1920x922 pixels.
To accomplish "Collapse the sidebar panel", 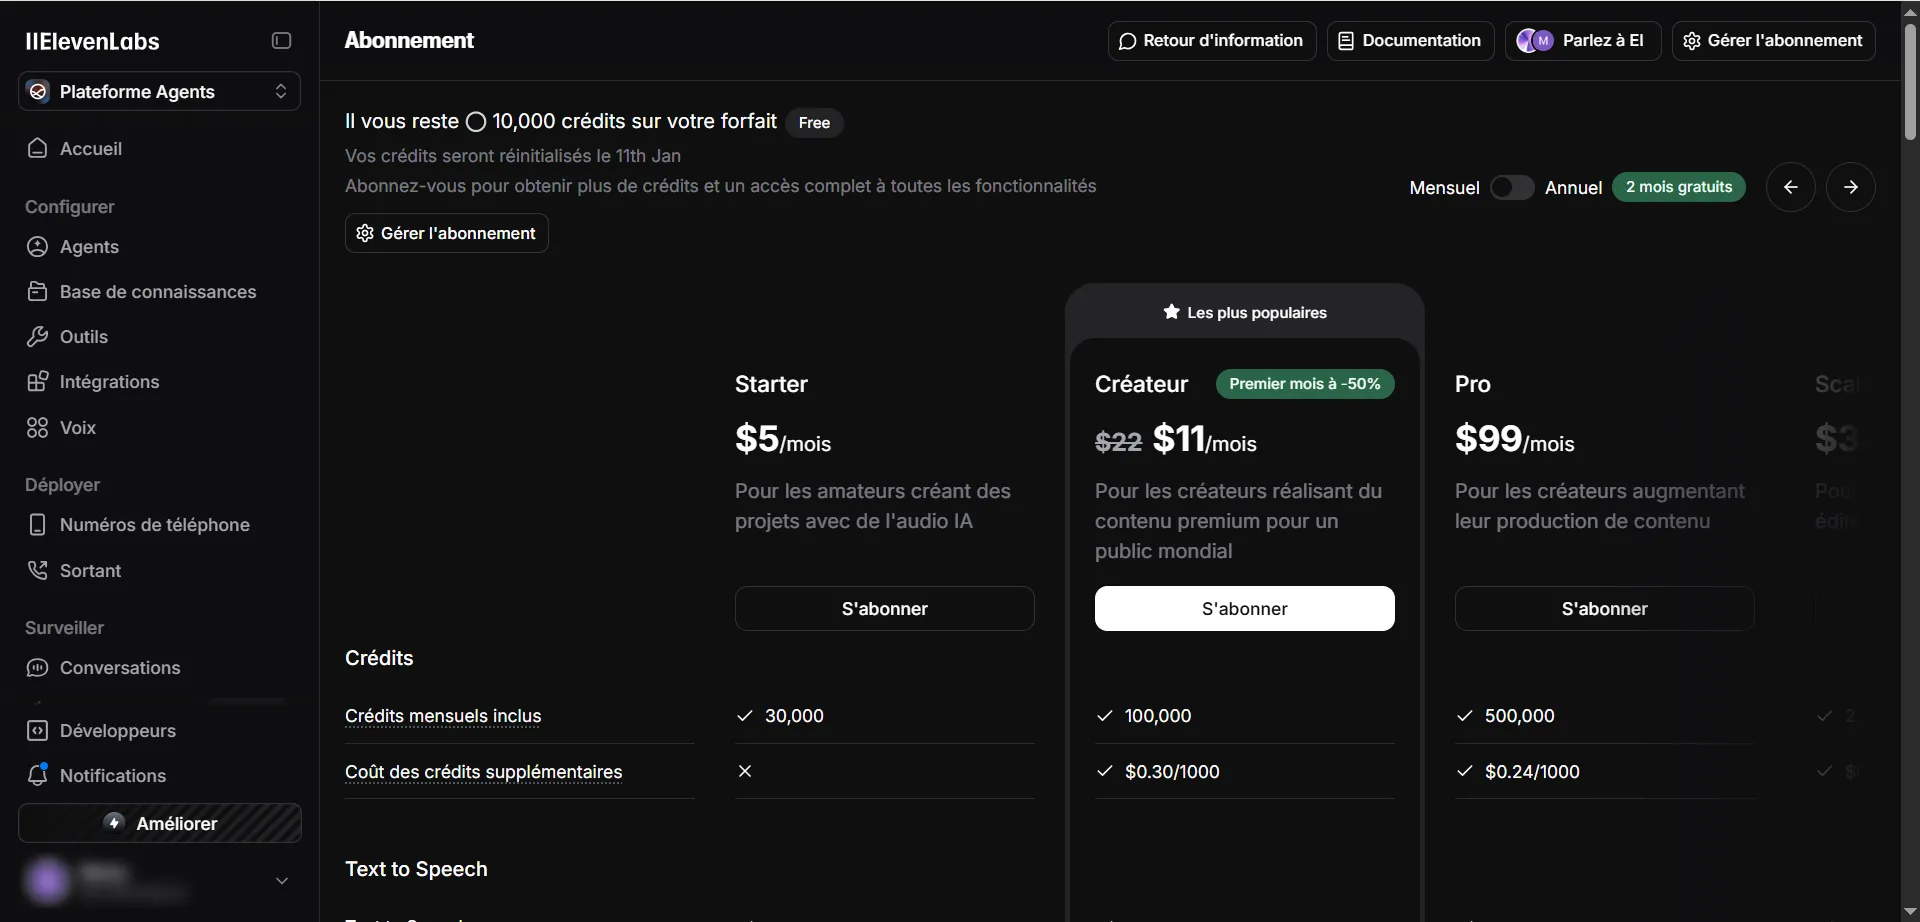I will pos(281,41).
